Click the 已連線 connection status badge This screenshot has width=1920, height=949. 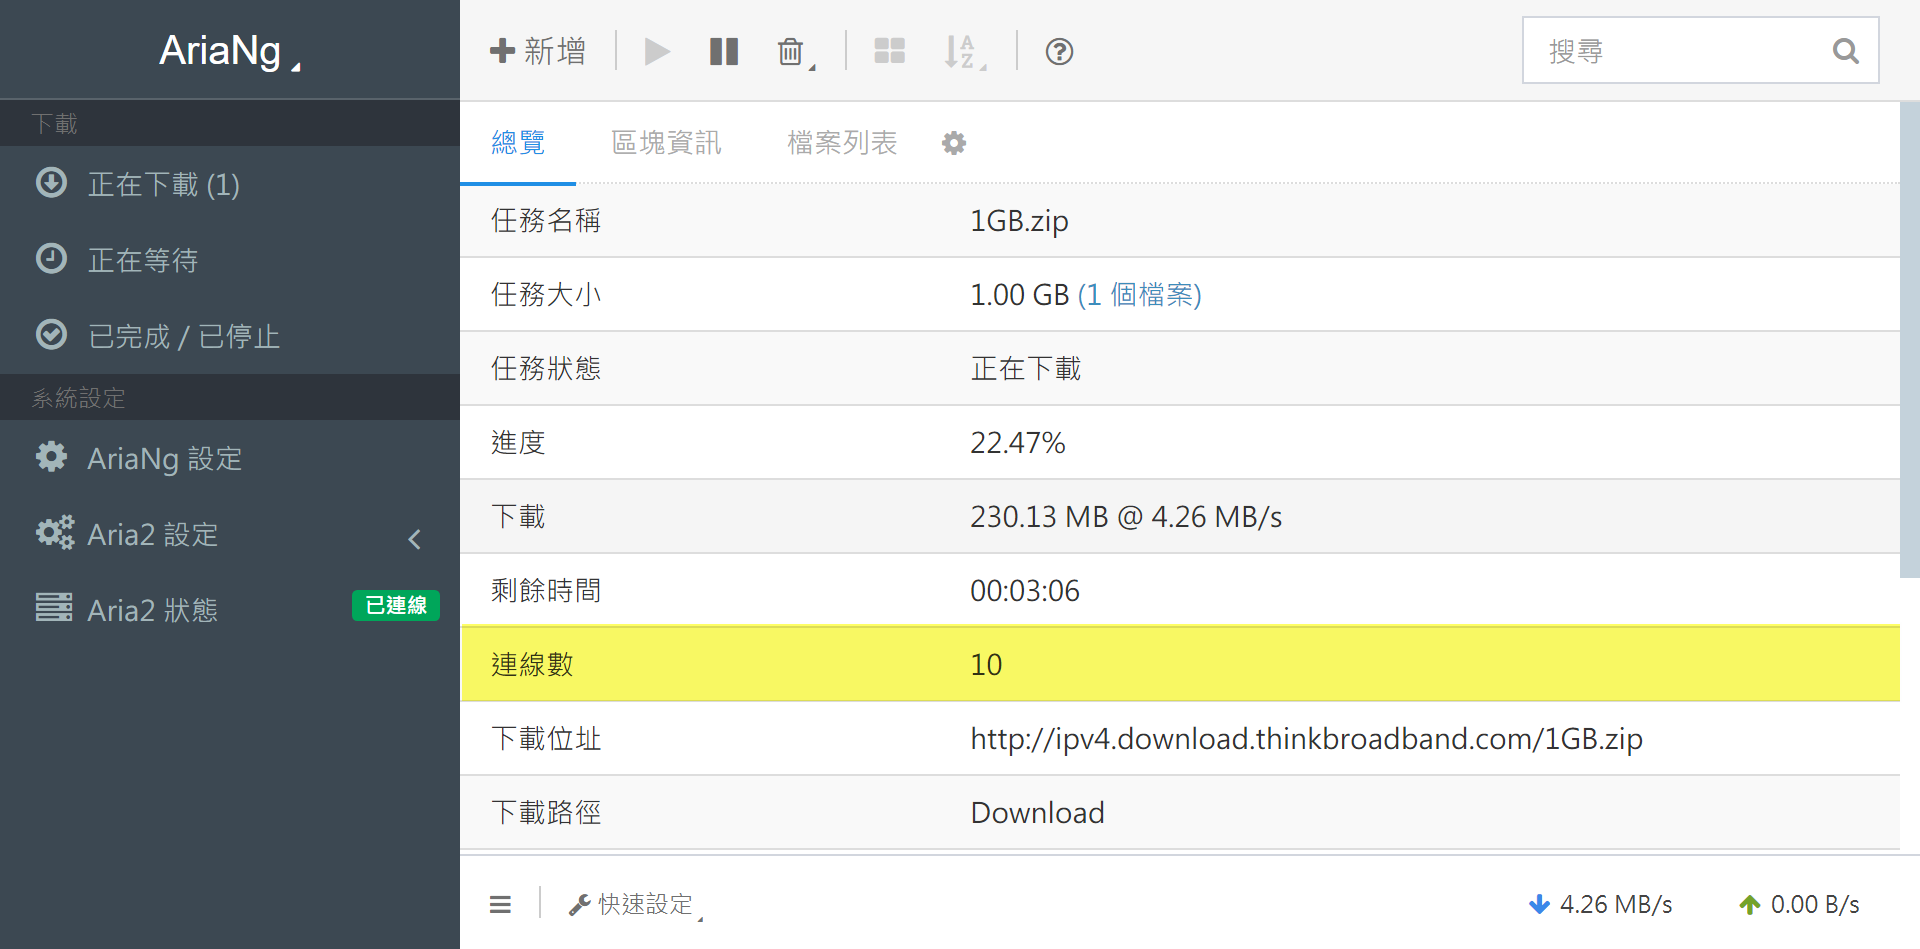point(396,606)
